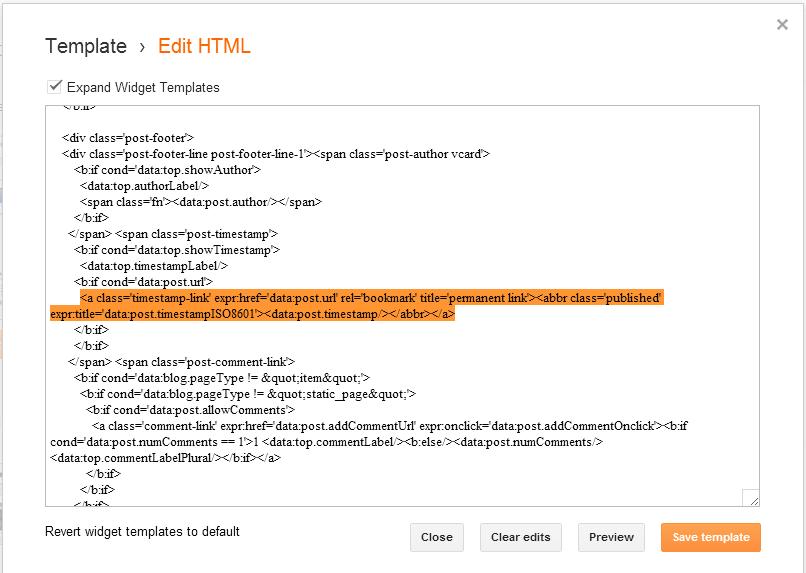
Task: Click the data:top.showAuthor condition line
Action: [x=167, y=170]
